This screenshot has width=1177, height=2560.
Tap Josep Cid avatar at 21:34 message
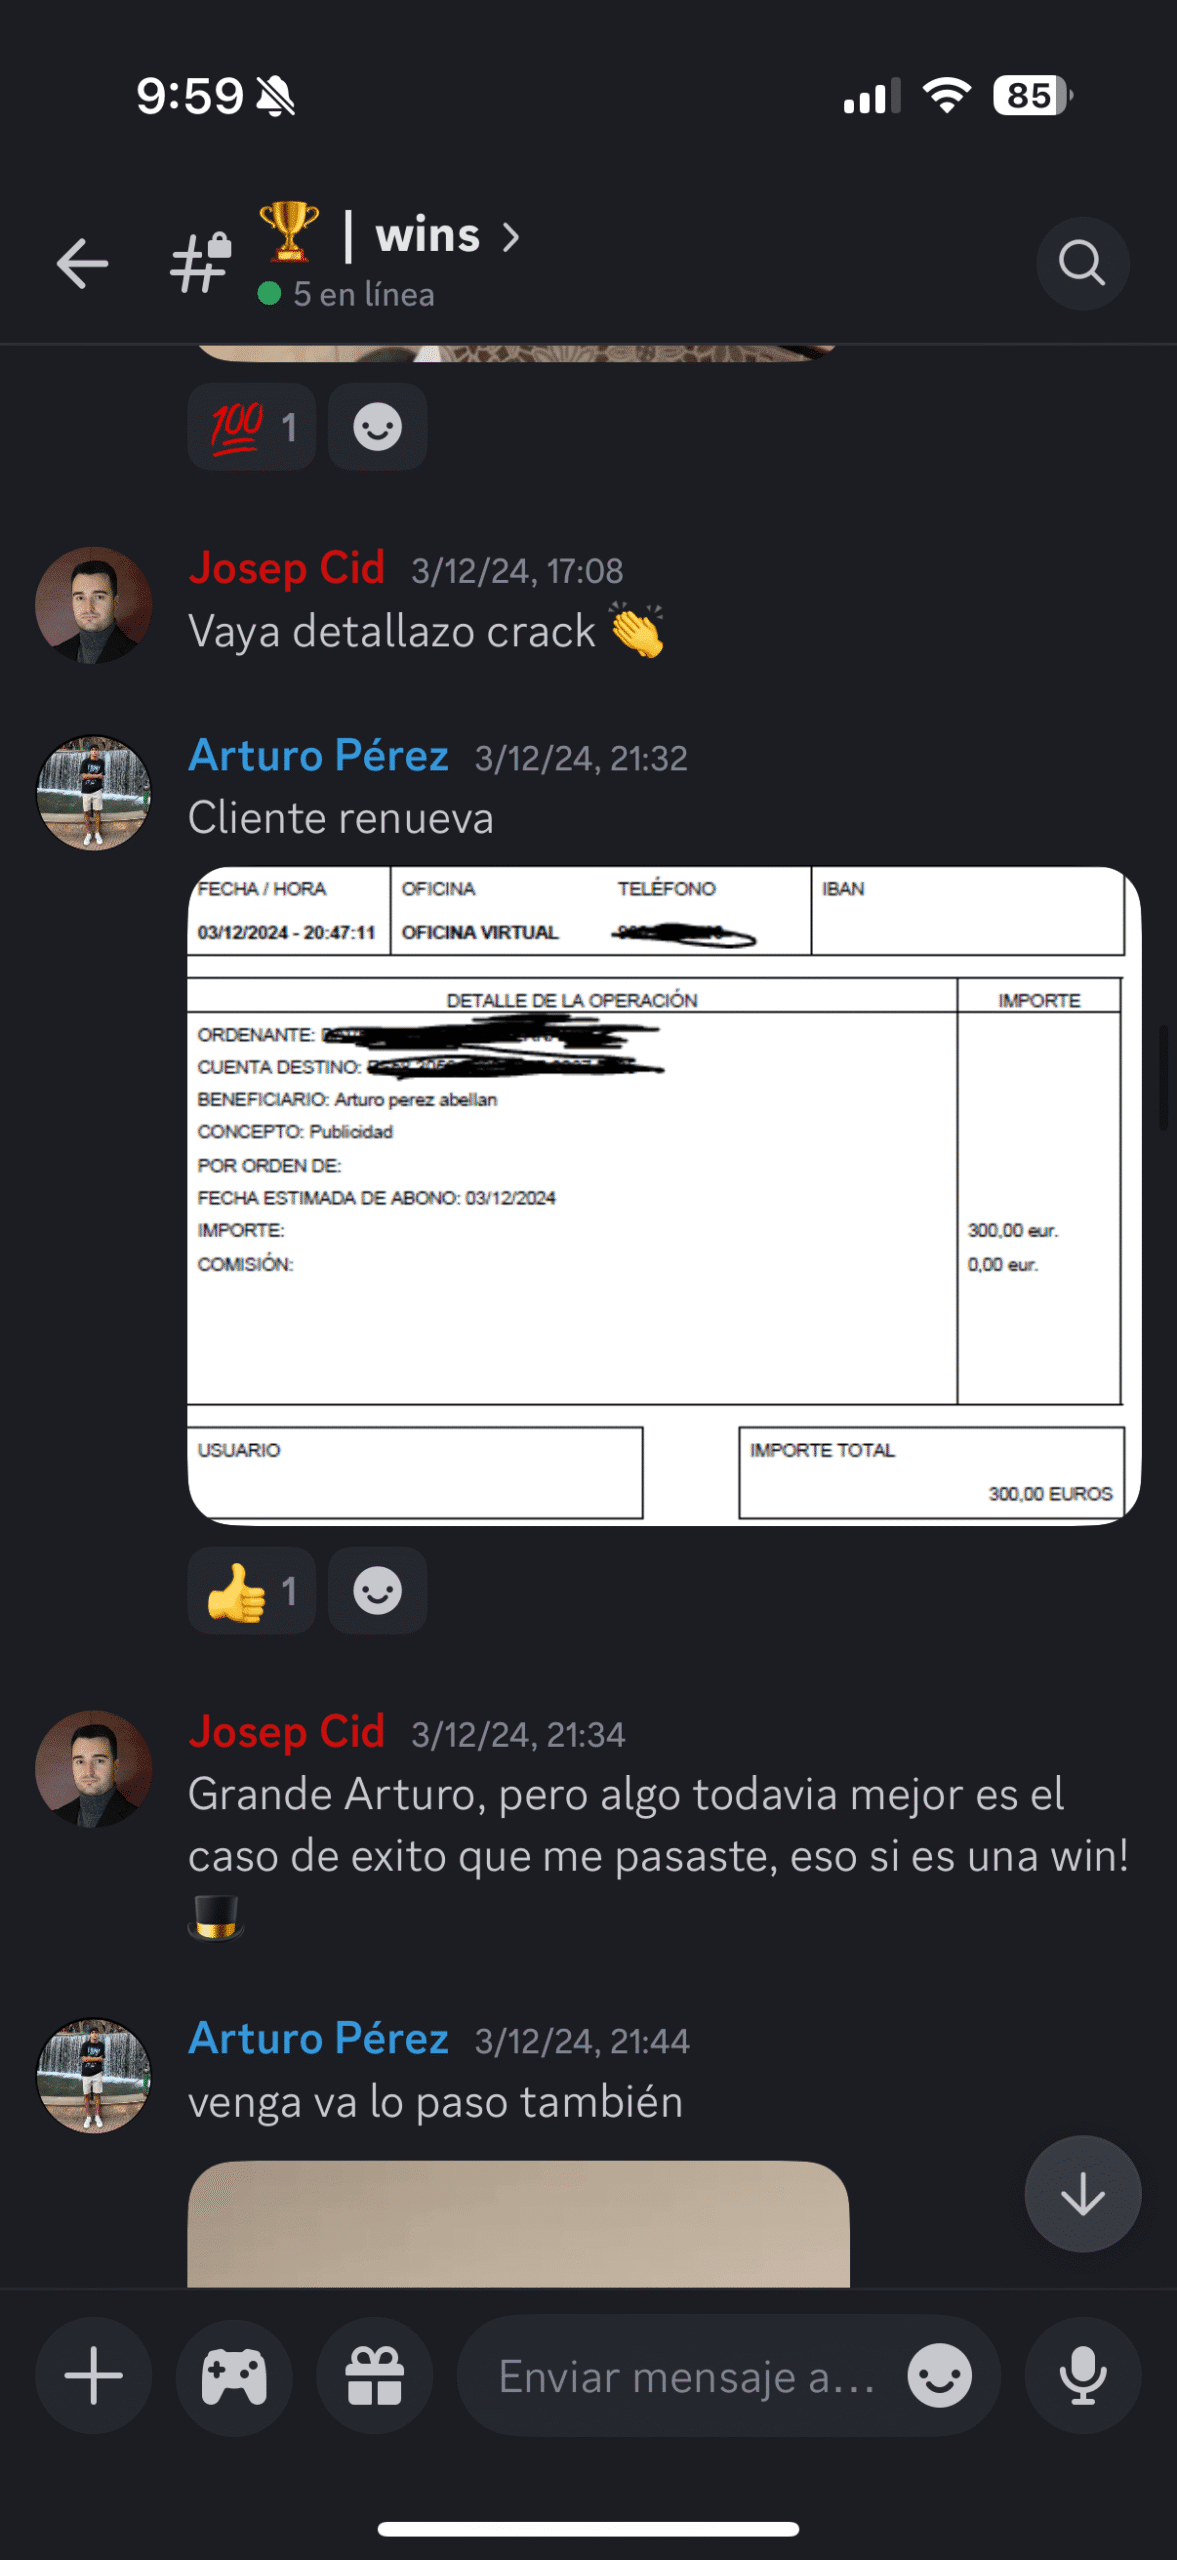[94, 1768]
